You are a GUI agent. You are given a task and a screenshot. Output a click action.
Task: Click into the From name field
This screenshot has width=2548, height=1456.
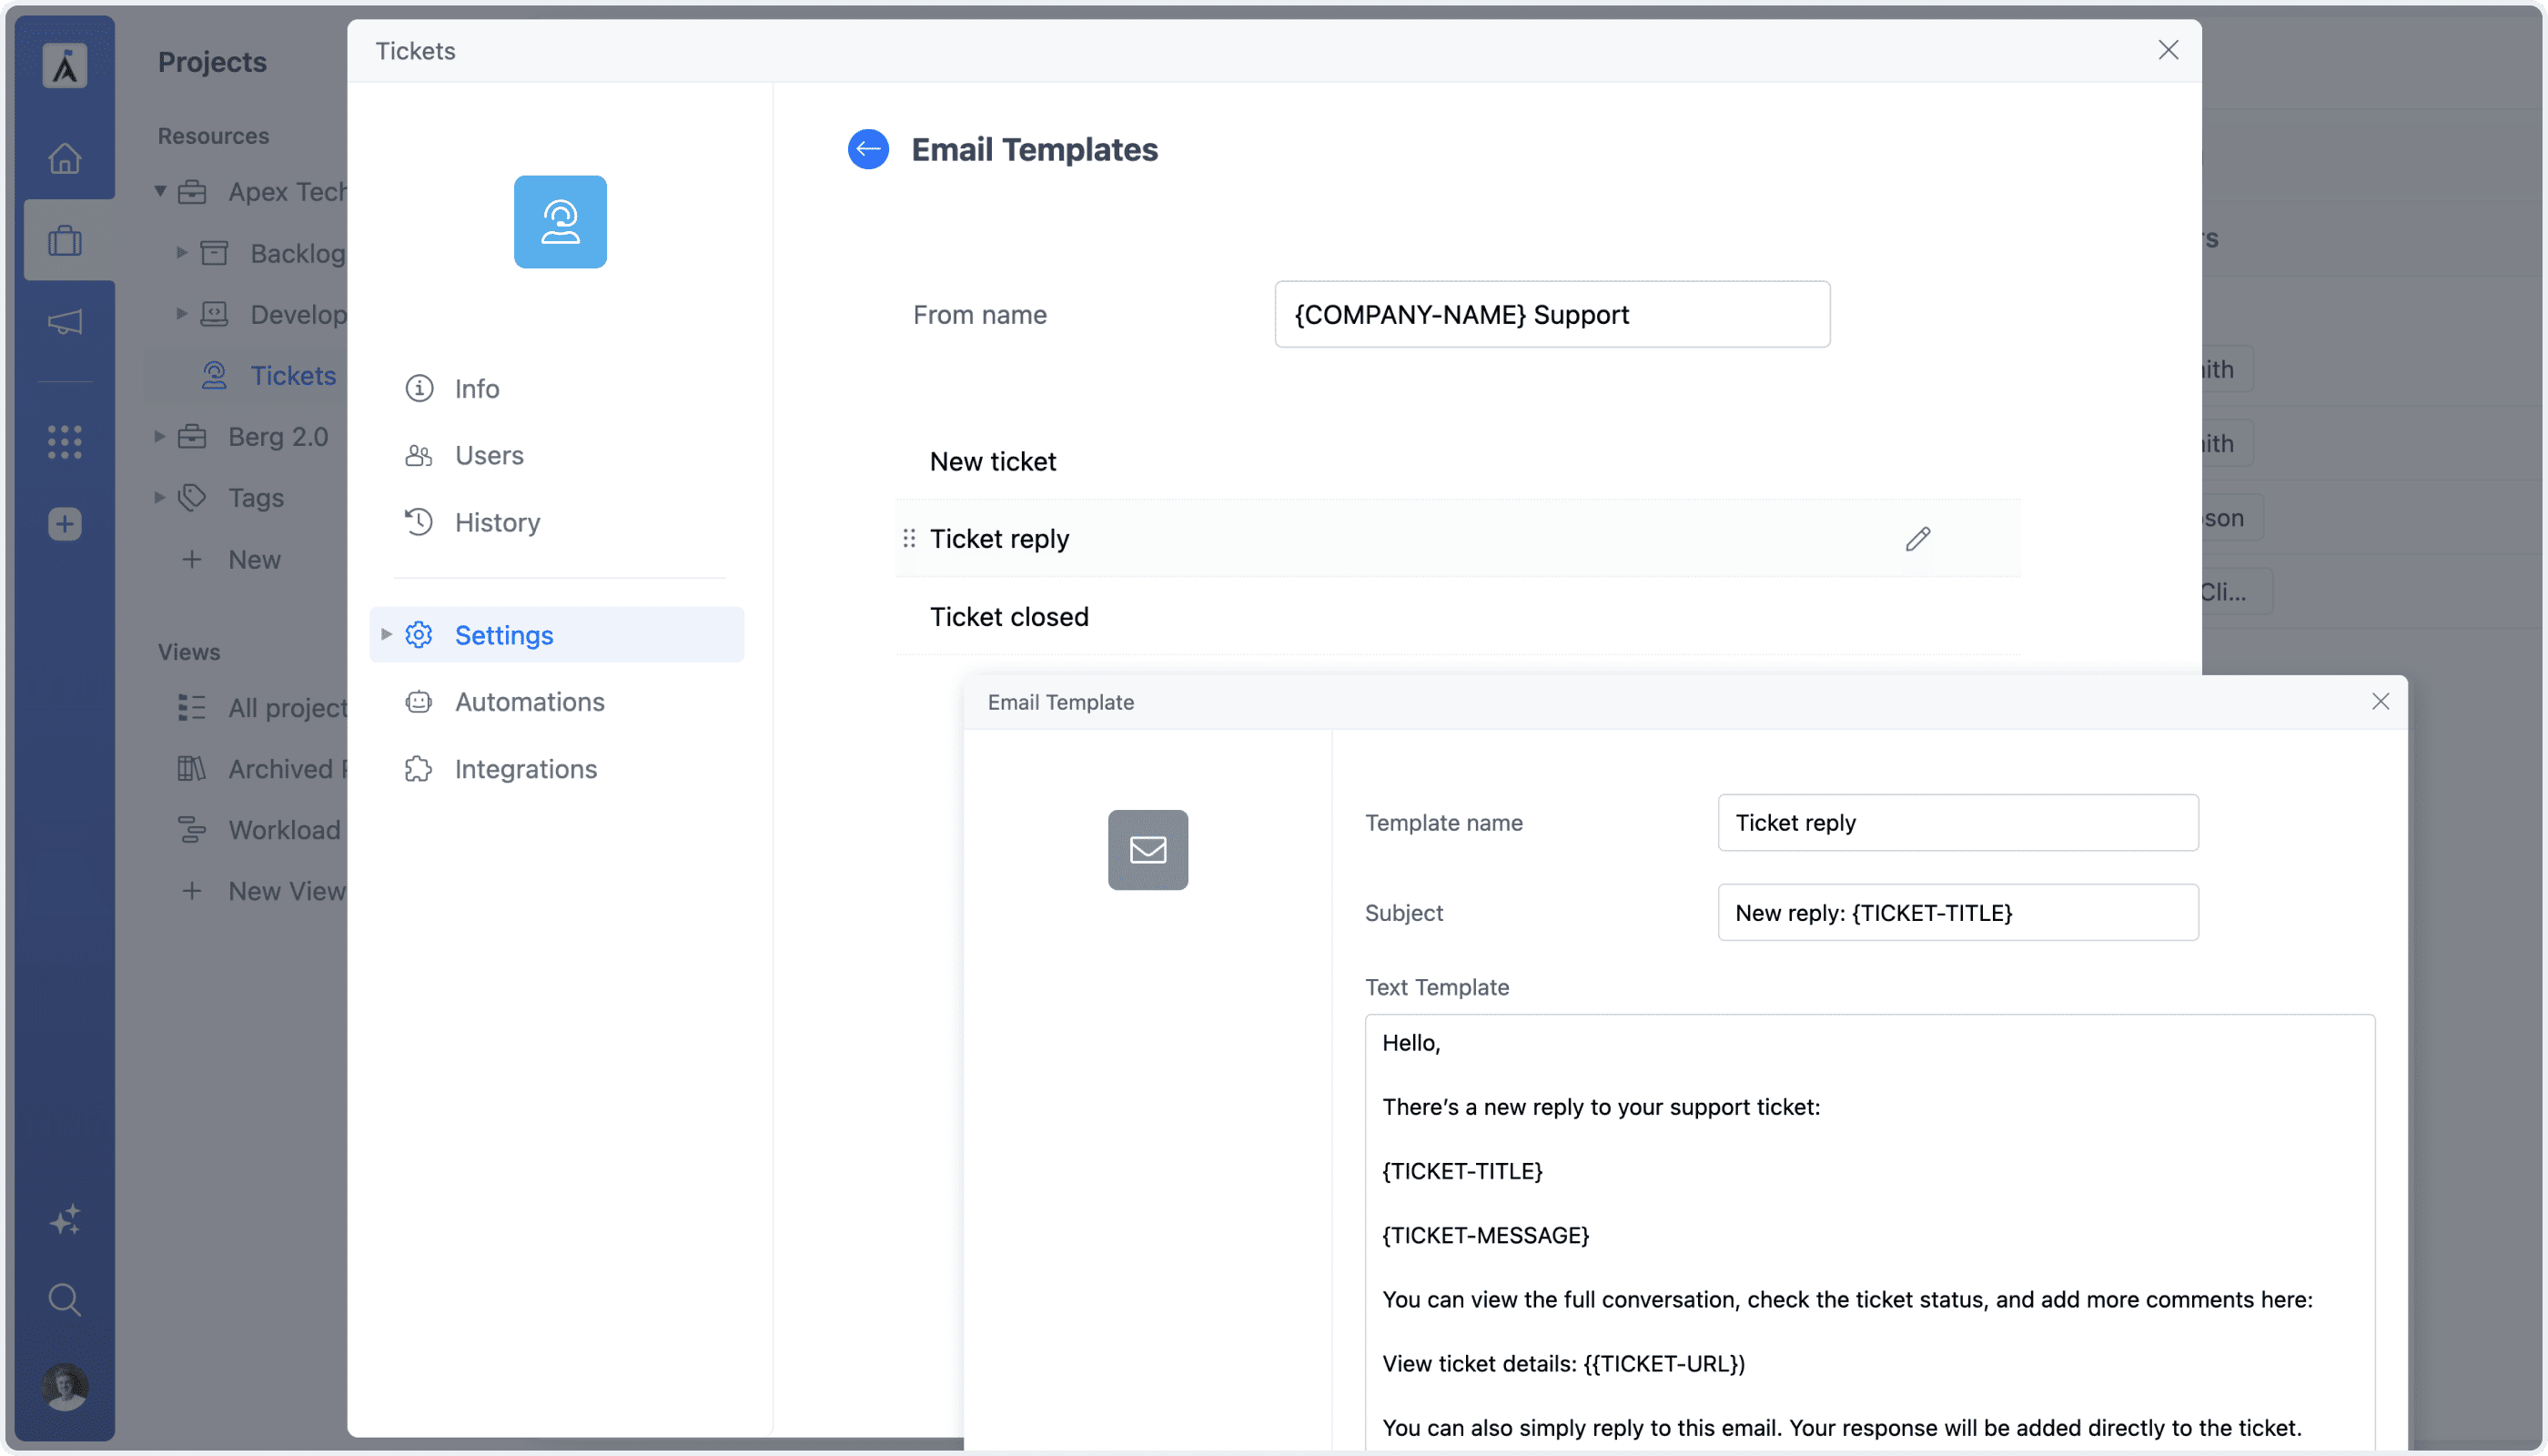(1552, 314)
